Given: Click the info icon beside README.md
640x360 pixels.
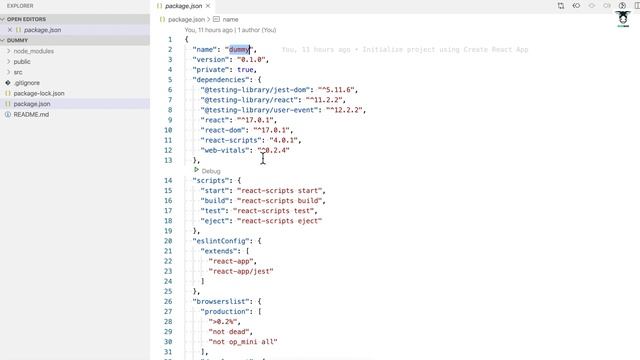Looking at the screenshot, I should coord(8,114).
